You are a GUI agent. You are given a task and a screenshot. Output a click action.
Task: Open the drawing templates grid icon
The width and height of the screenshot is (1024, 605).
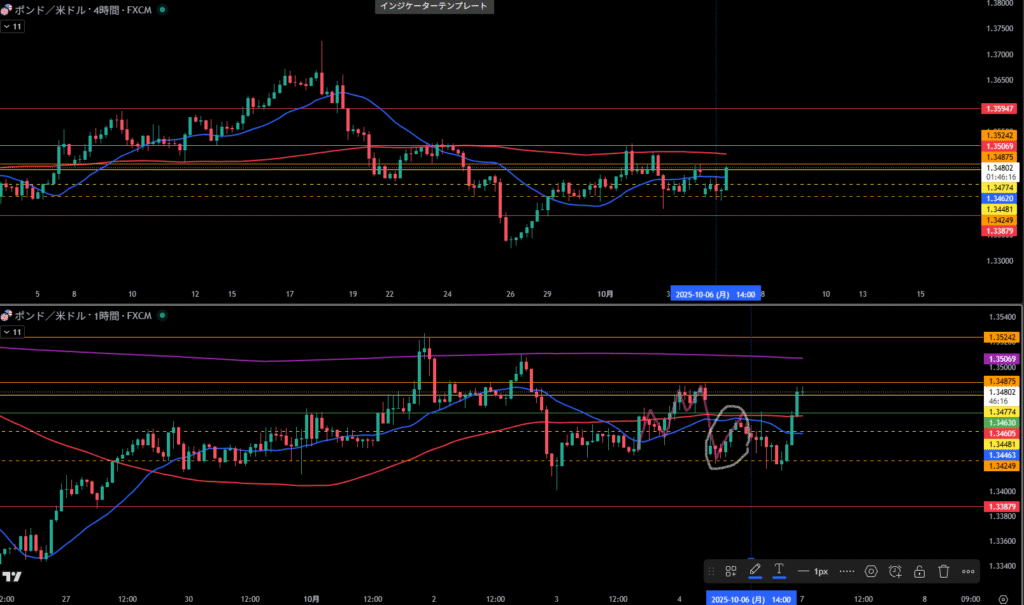[x=731, y=571]
